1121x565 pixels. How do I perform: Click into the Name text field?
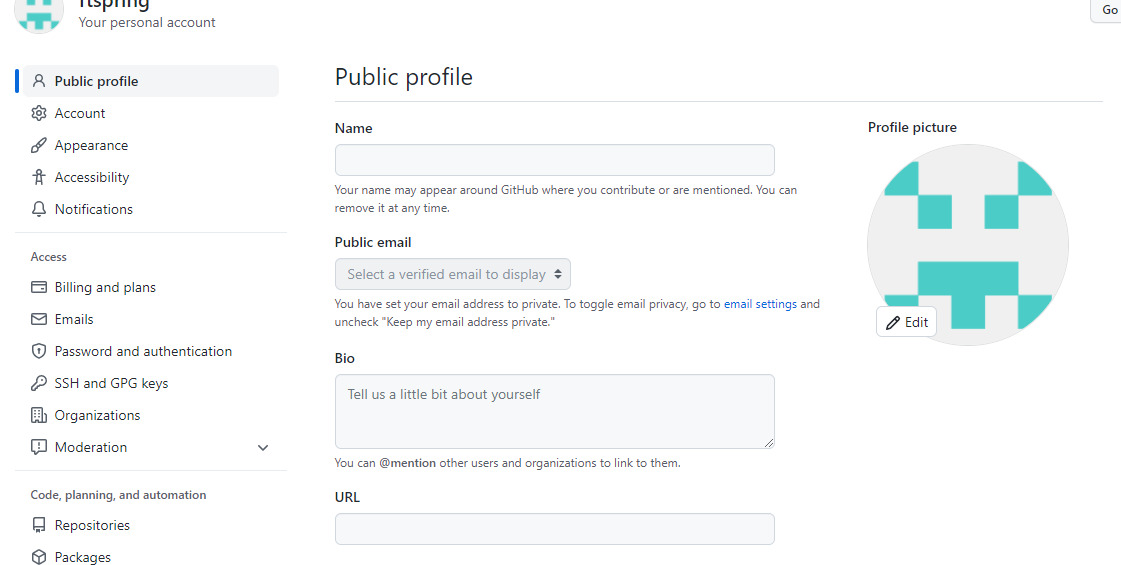(554, 160)
